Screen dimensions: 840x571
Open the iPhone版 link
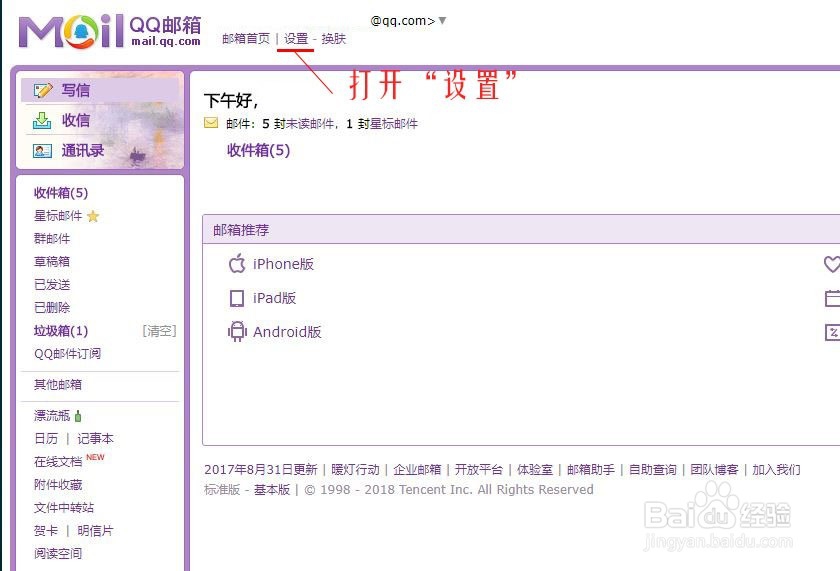(283, 264)
